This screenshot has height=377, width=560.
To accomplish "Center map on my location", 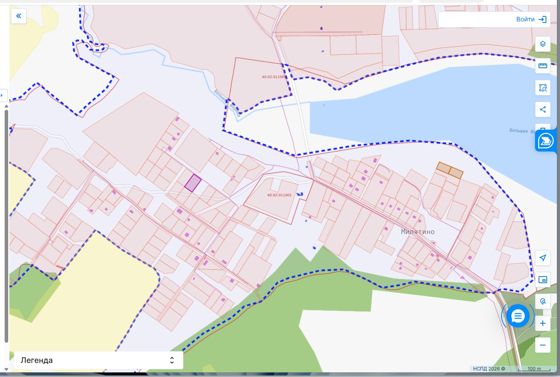I will [x=542, y=257].
